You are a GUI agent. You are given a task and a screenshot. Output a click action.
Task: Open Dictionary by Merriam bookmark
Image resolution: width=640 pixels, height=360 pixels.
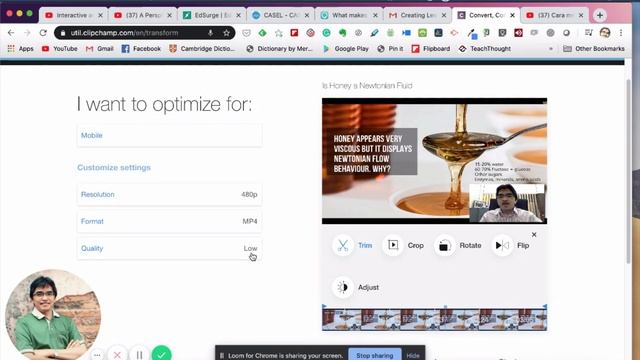pyautogui.click(x=279, y=49)
